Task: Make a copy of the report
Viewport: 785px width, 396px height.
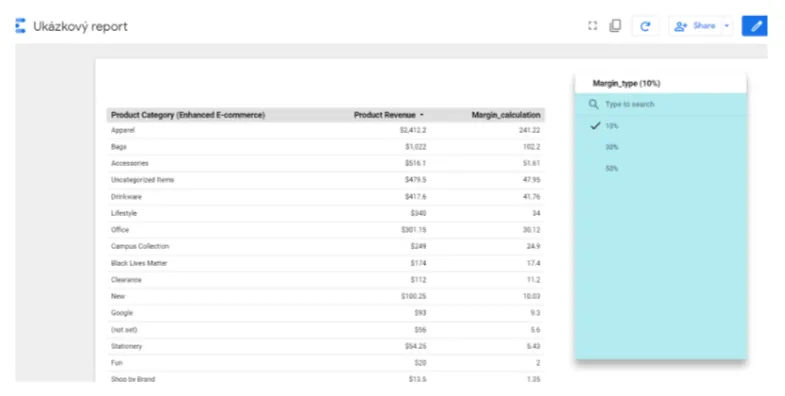Action: coord(615,26)
